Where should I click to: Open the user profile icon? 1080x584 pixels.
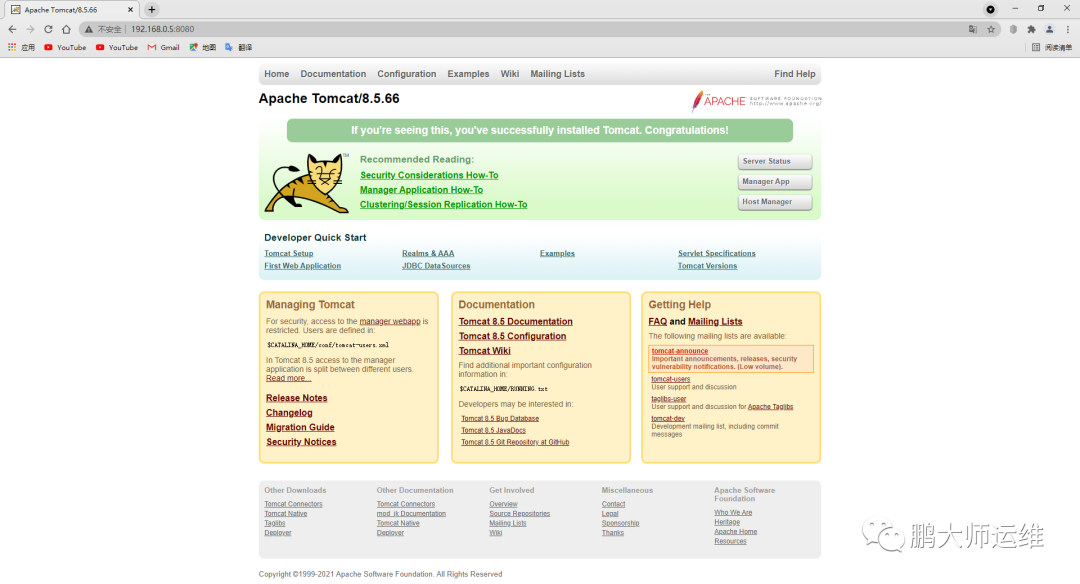click(1050, 29)
